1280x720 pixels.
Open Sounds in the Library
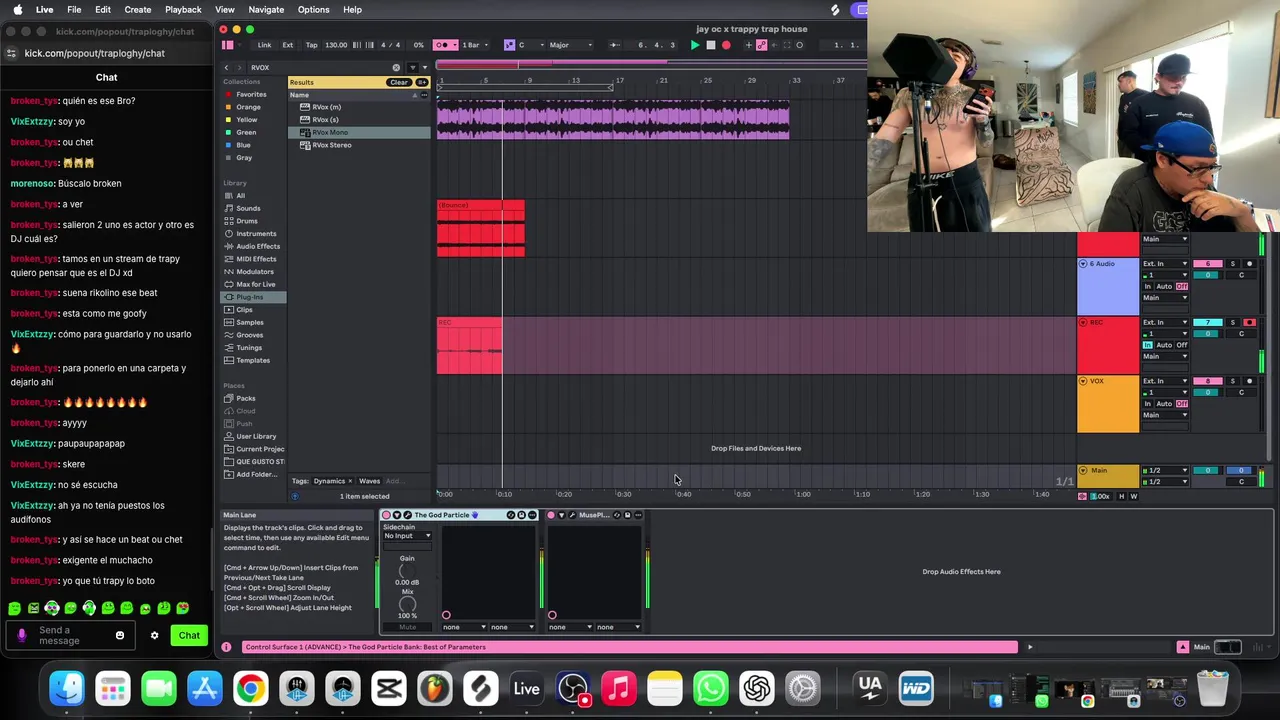(x=248, y=208)
